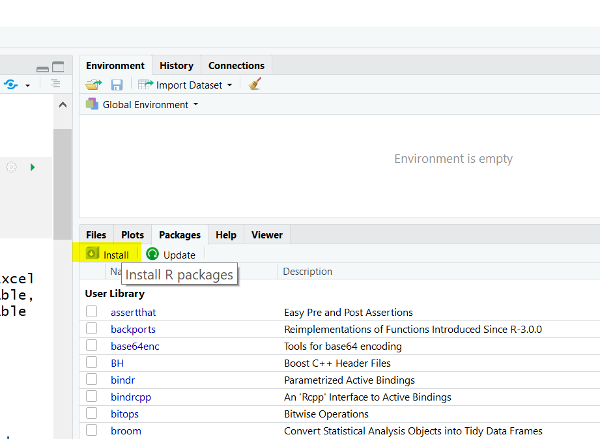Click the save workspace disk icon
This screenshot has width=600, height=439.
tap(117, 85)
